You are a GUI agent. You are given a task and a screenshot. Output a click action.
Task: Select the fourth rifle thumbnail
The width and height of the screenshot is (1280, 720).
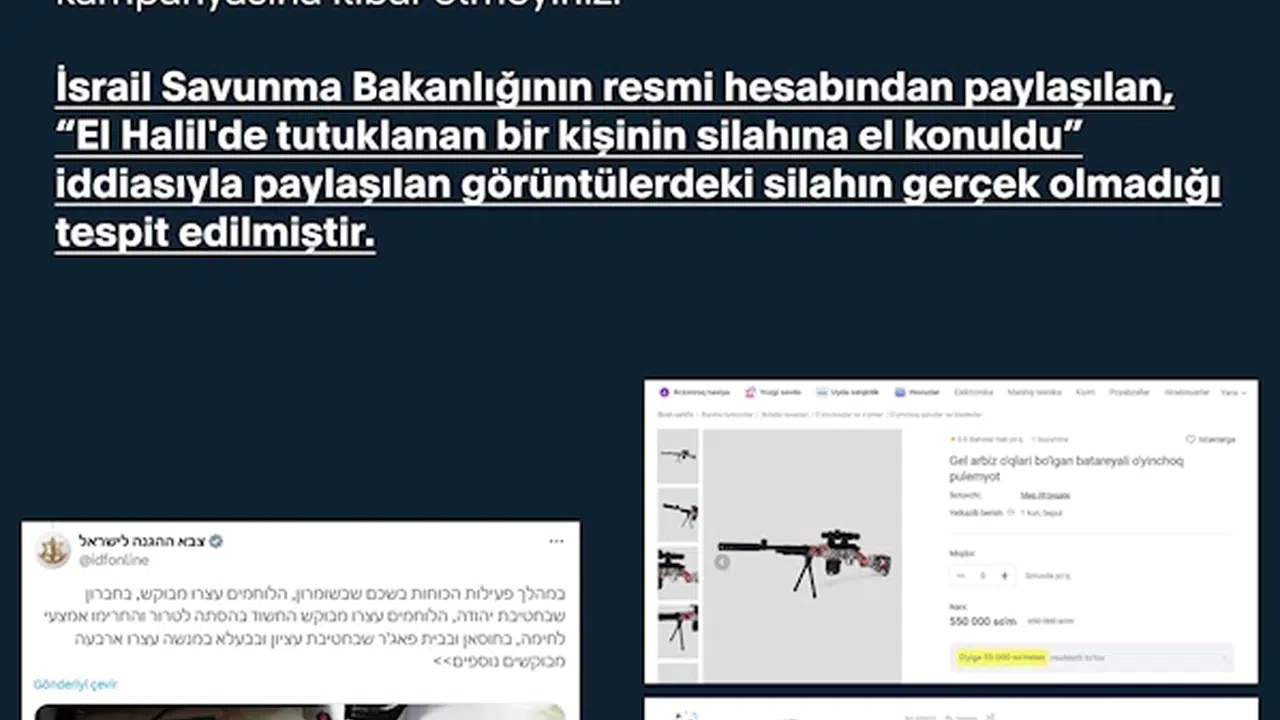point(677,630)
